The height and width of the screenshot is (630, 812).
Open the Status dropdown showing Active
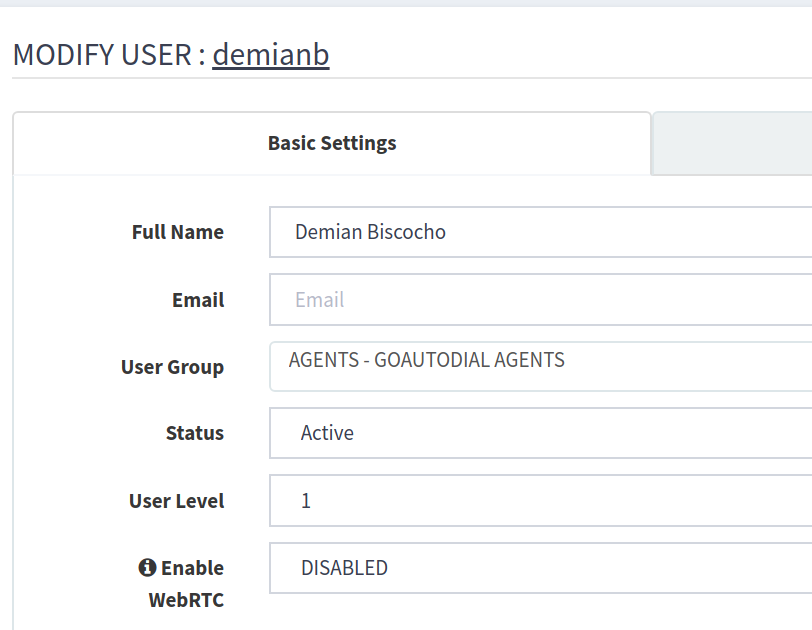pyautogui.click(x=541, y=433)
